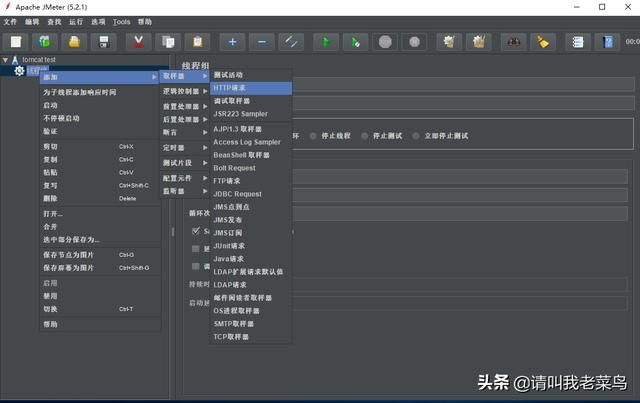Open the 编辑 menu
Viewport: 640px width, 403px height.
point(32,22)
